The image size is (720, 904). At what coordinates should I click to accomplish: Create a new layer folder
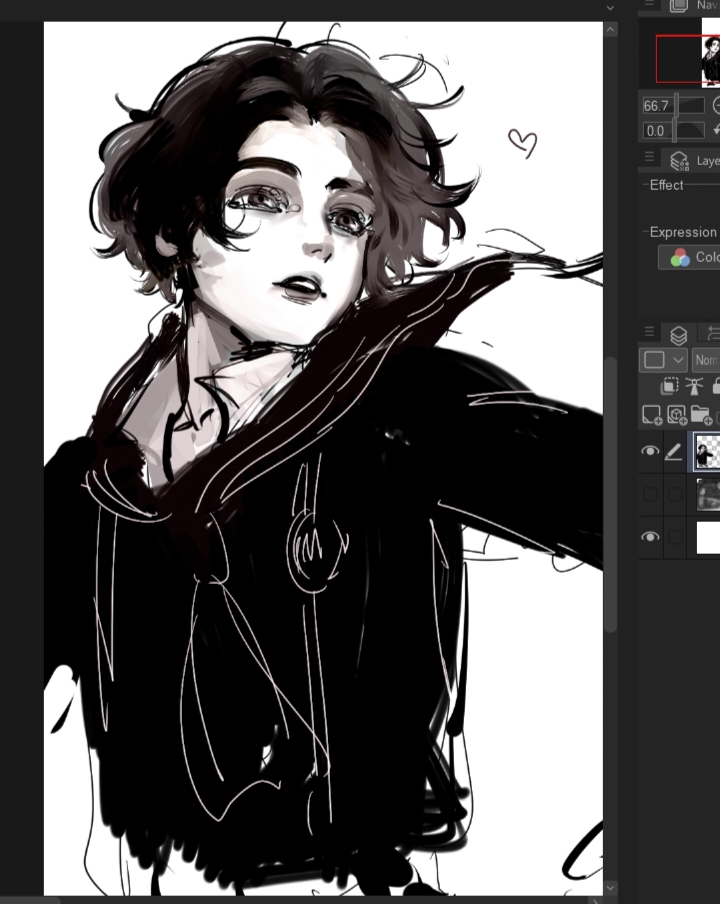pyautogui.click(x=700, y=414)
